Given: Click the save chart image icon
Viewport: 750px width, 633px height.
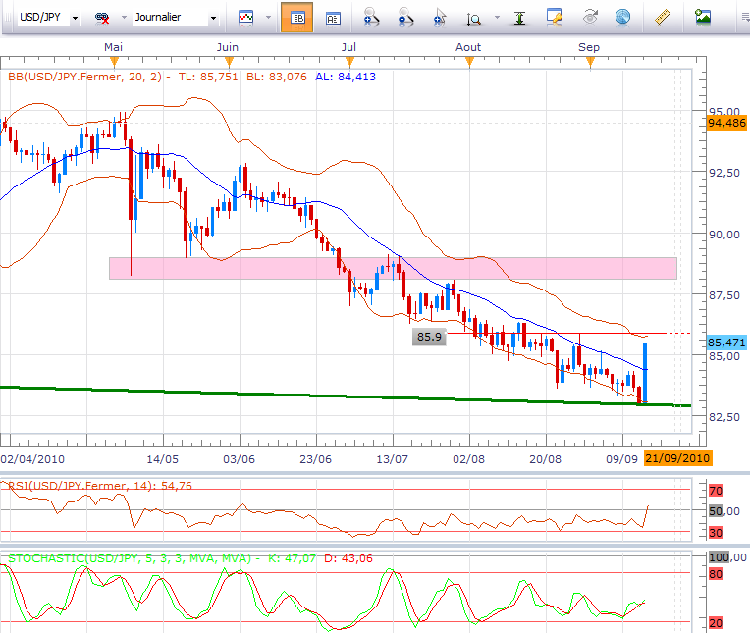Looking at the screenshot, I should tap(703, 17).
